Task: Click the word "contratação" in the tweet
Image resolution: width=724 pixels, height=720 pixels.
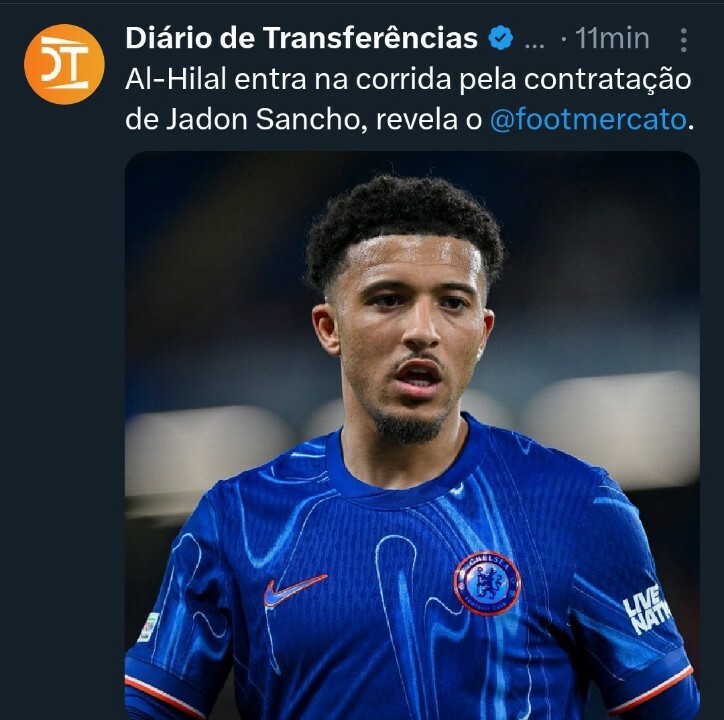Action: [x=608, y=80]
